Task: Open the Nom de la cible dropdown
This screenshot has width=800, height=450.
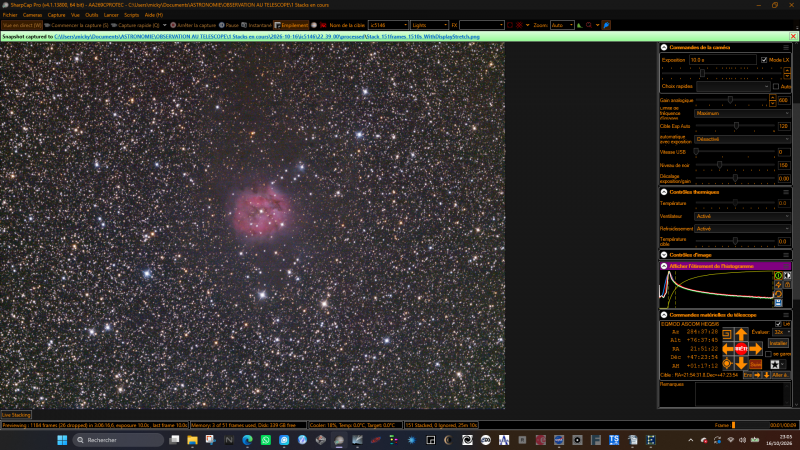Action: [x=388, y=25]
